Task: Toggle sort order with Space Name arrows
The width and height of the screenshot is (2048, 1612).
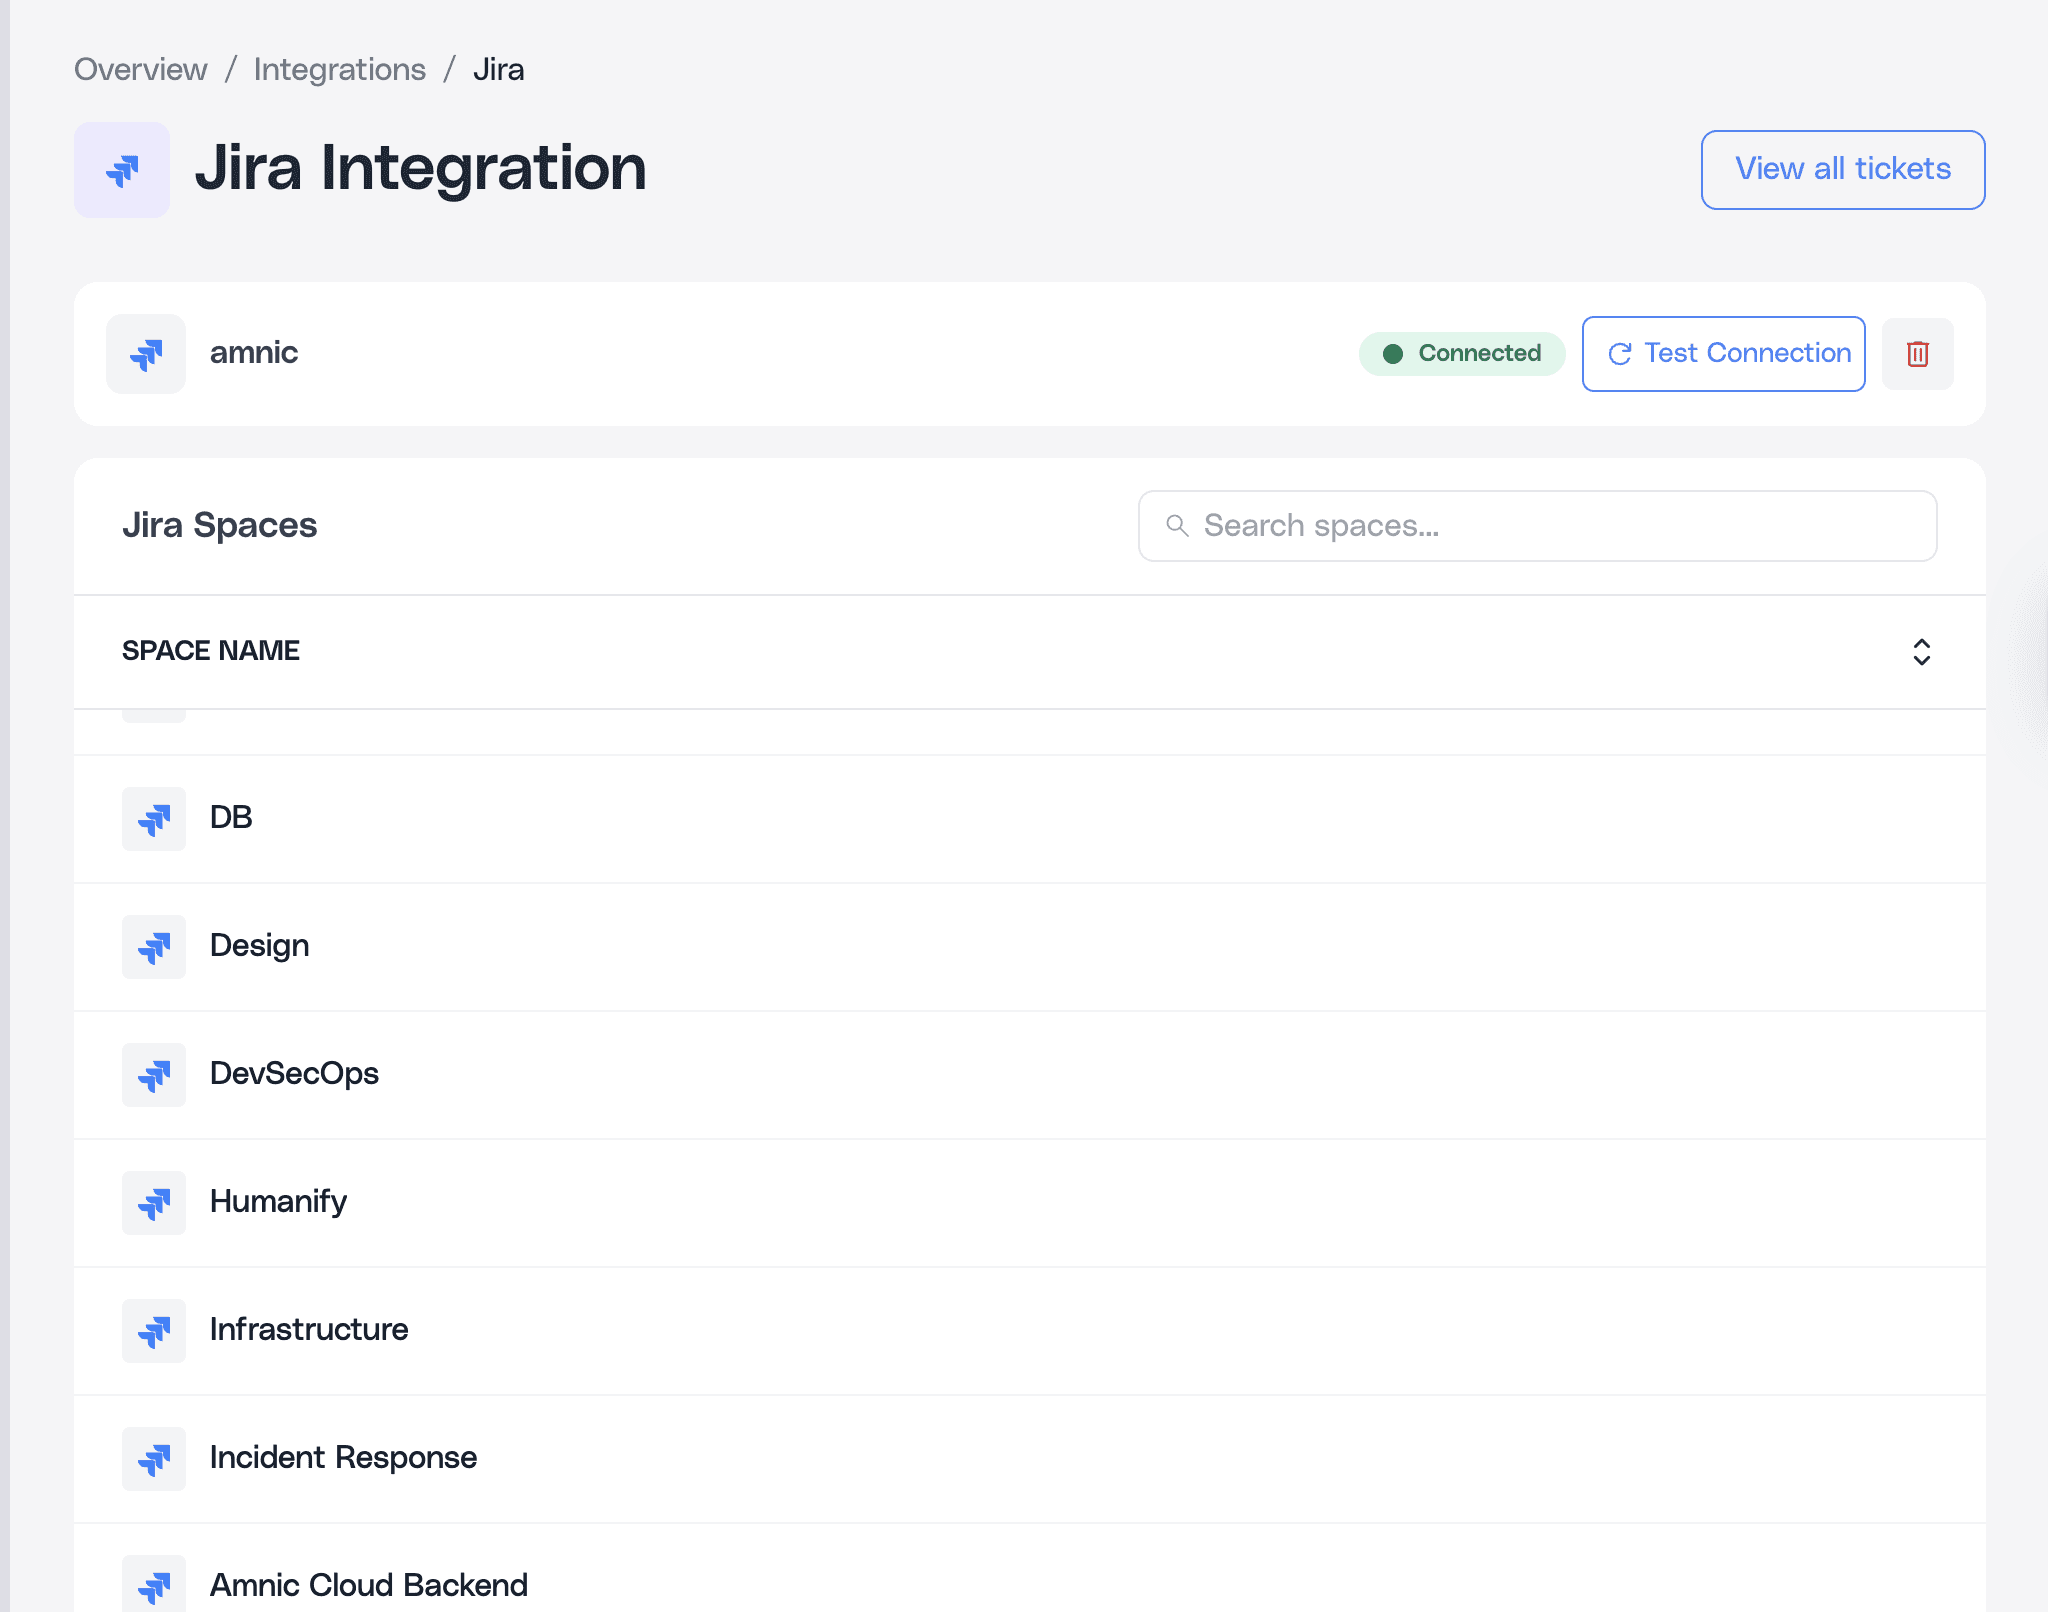Action: 1921,652
